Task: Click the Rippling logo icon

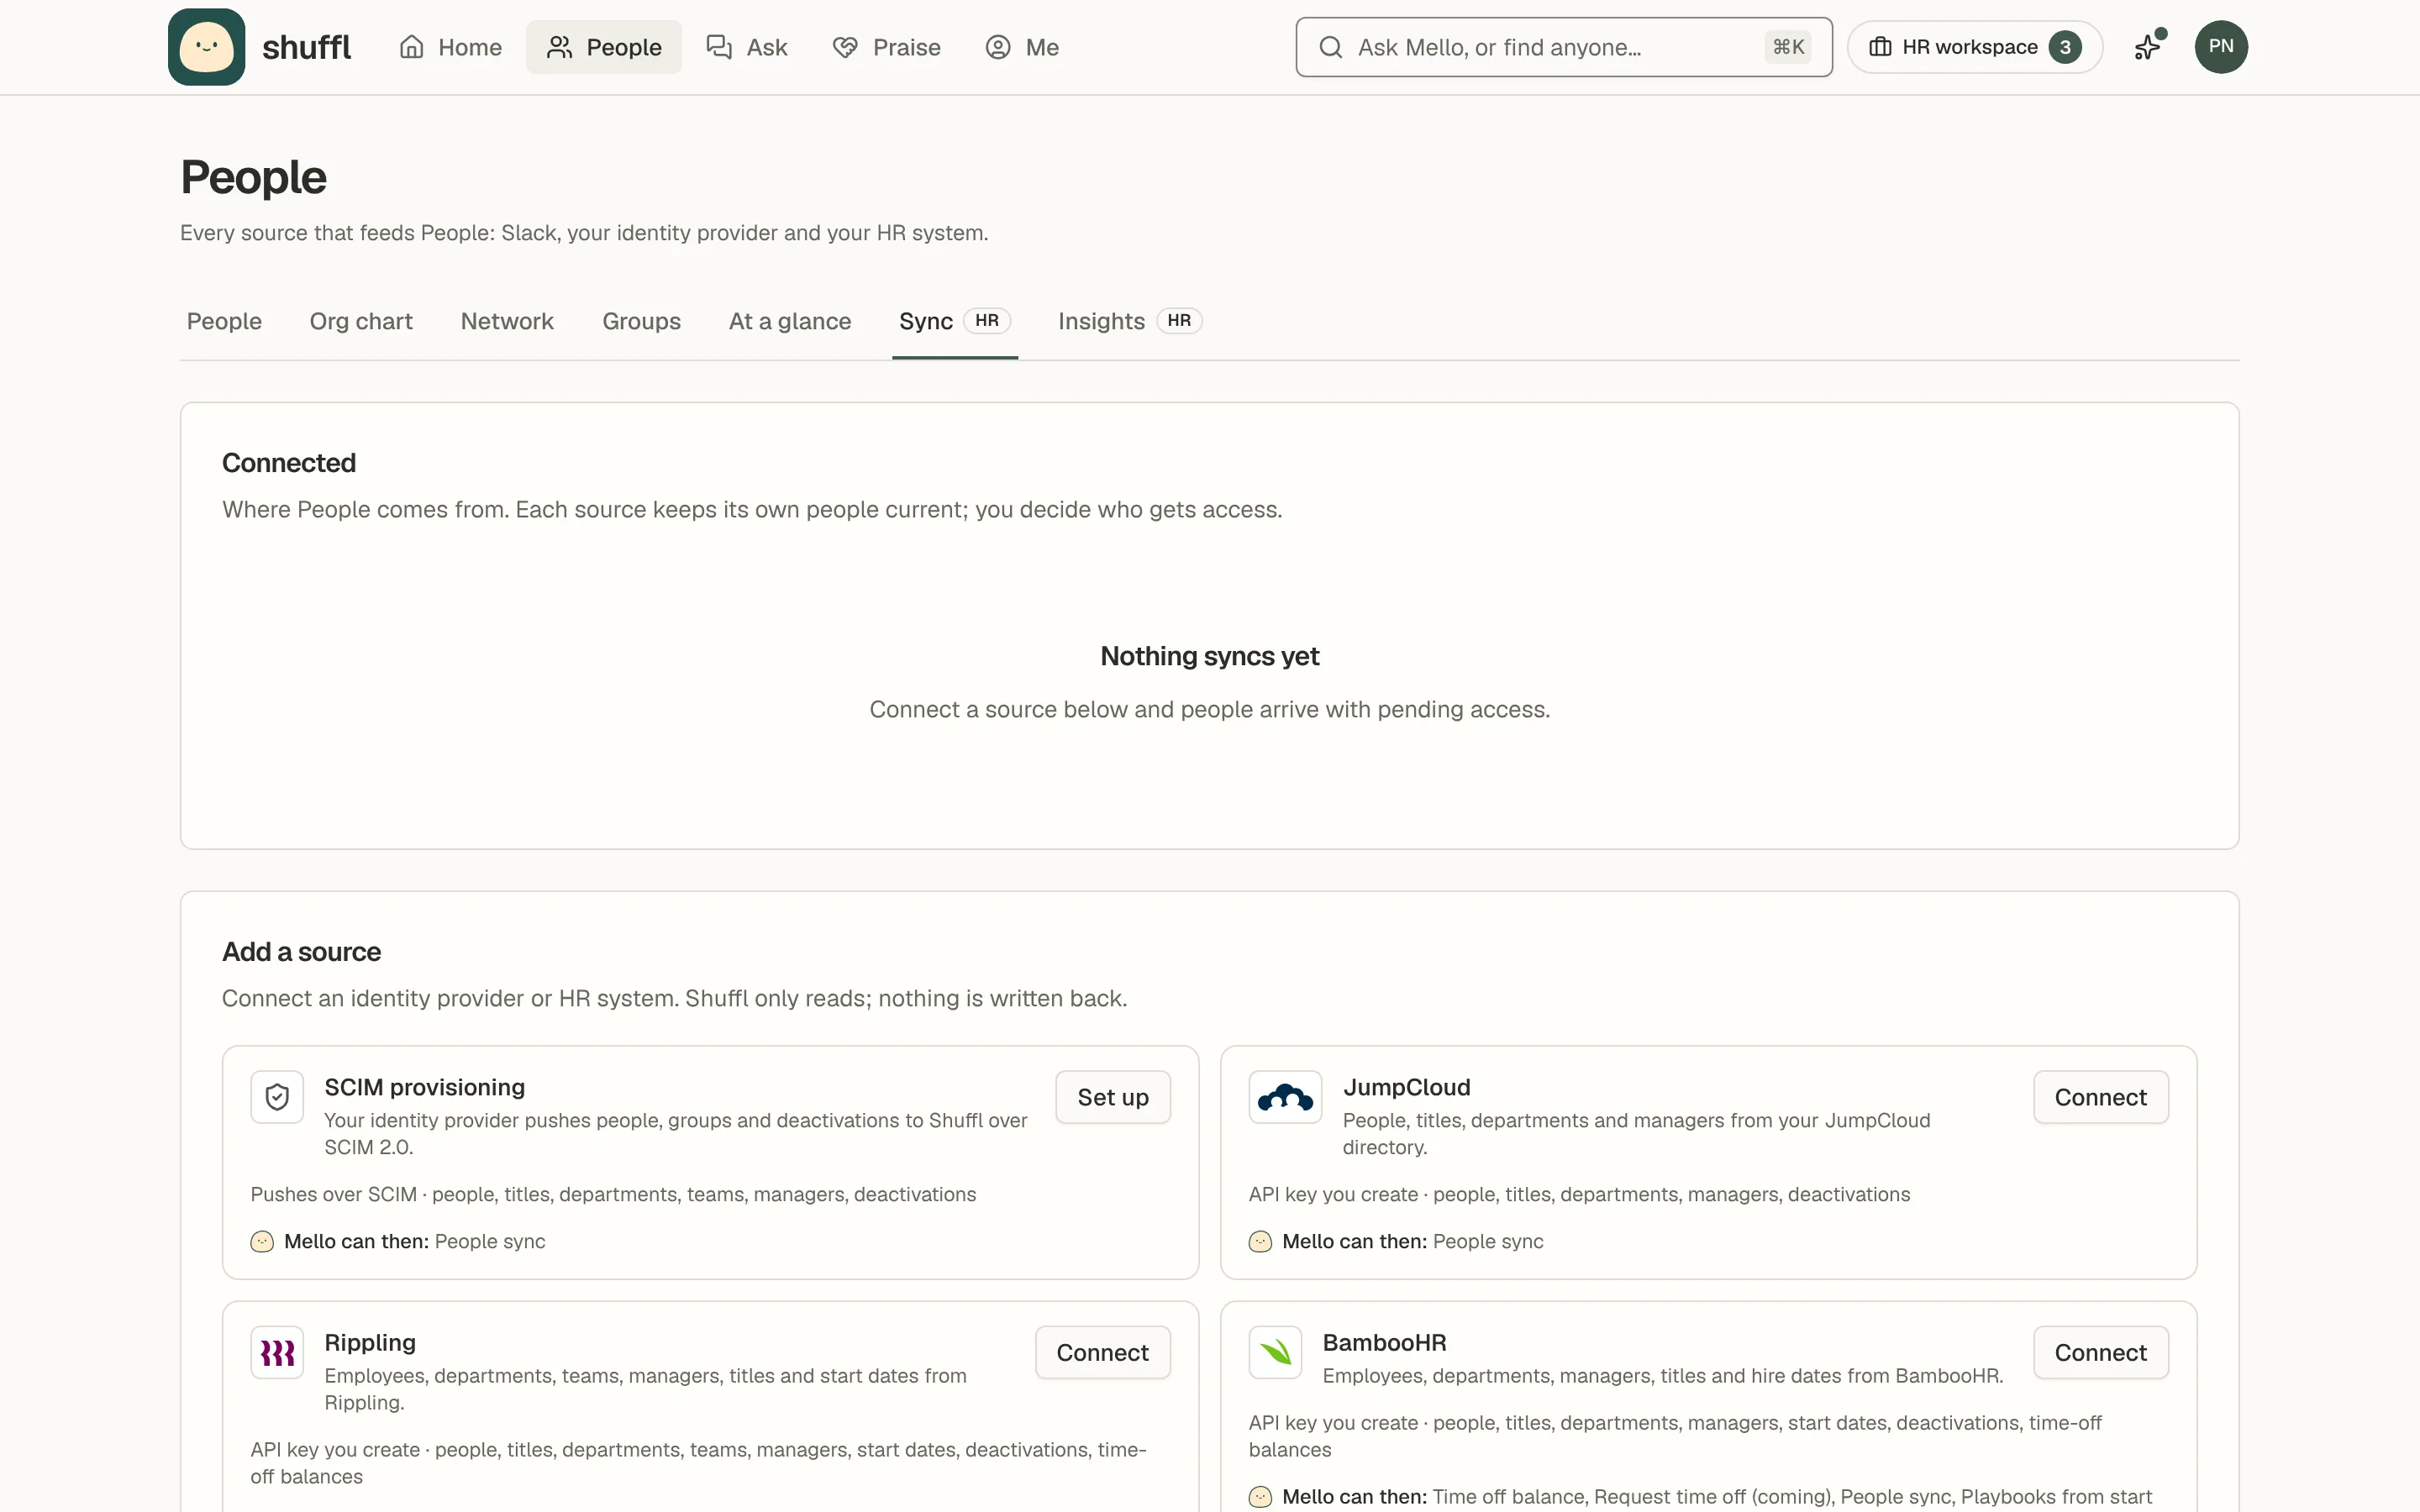Action: tap(277, 1352)
